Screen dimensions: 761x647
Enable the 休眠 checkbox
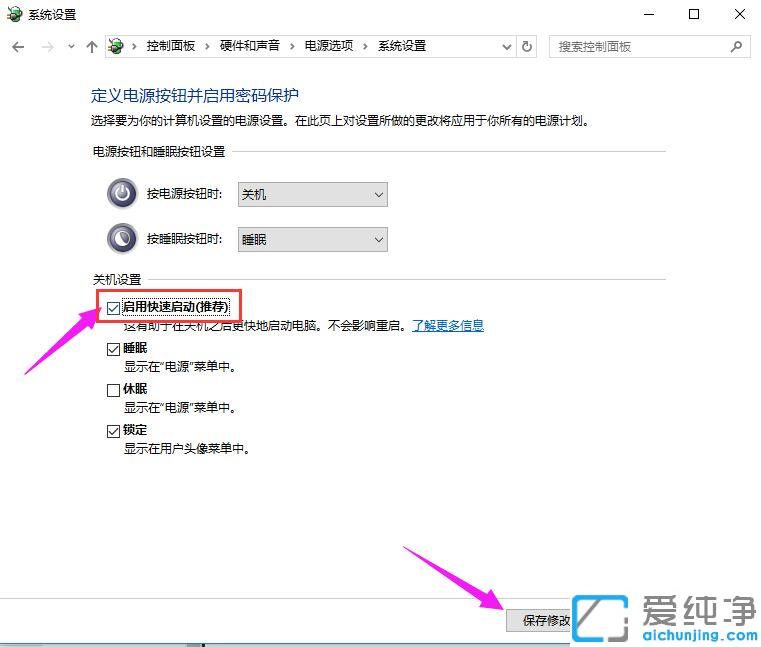pyautogui.click(x=114, y=390)
